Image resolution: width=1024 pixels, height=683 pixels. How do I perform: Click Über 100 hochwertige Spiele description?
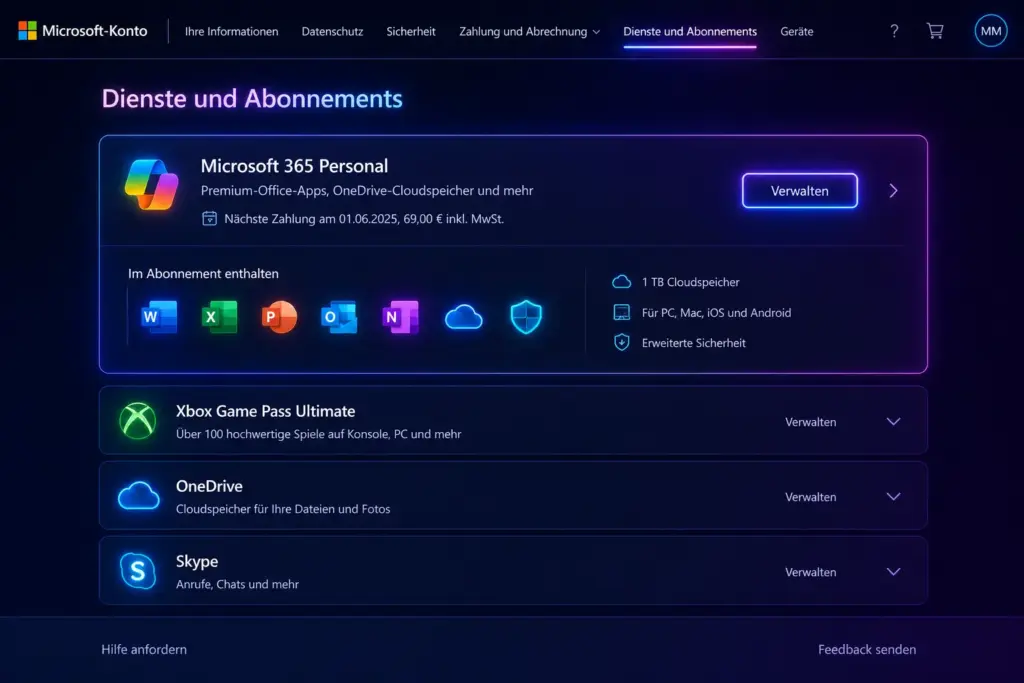click(319, 434)
